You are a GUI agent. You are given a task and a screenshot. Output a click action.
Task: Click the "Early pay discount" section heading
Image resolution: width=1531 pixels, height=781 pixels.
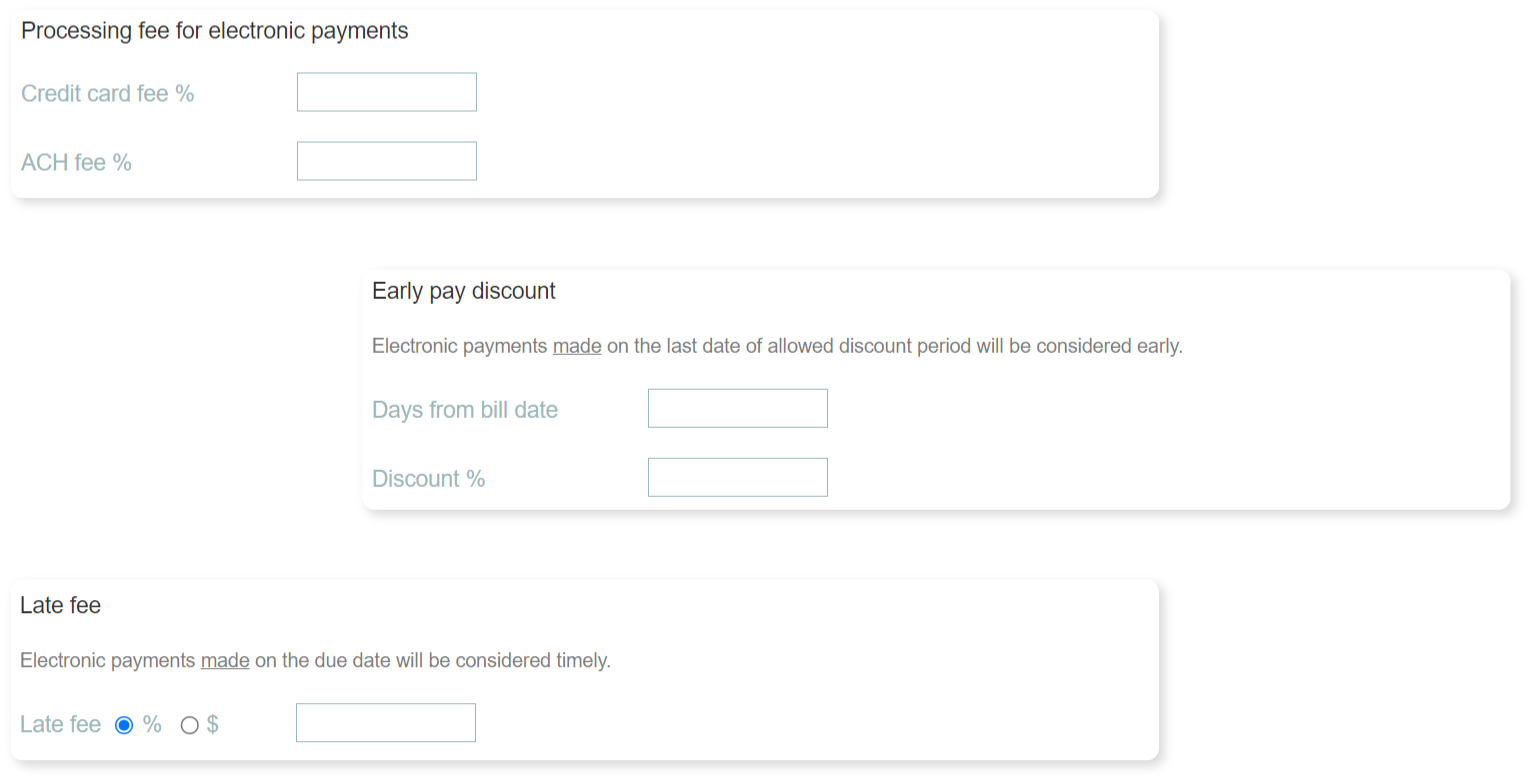tap(463, 291)
